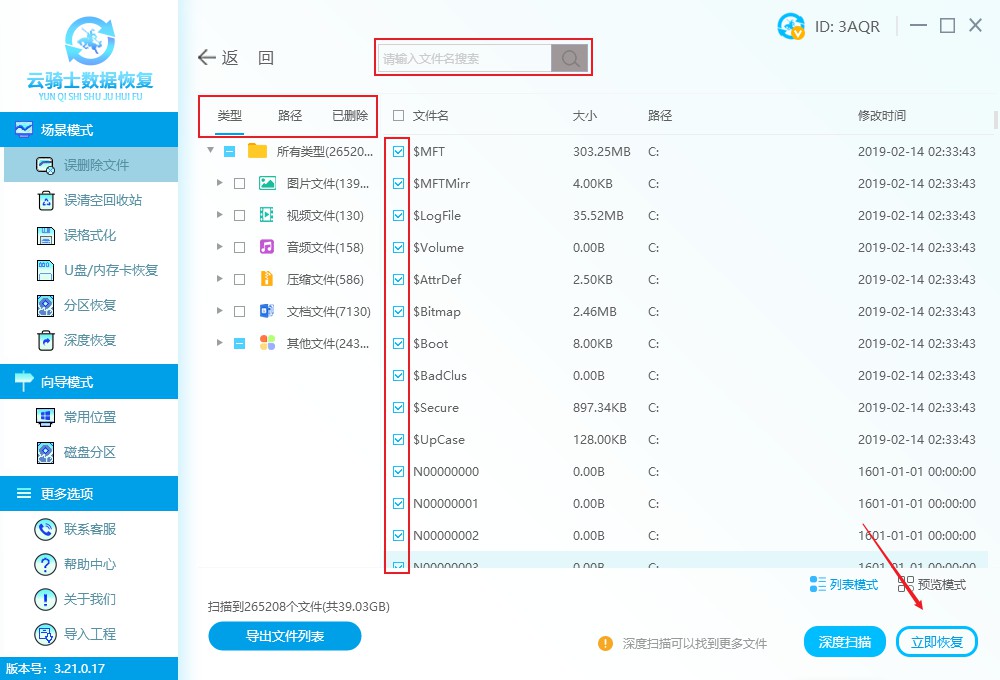
Task: Click the 联系客服 customer service icon
Action: tap(45, 528)
